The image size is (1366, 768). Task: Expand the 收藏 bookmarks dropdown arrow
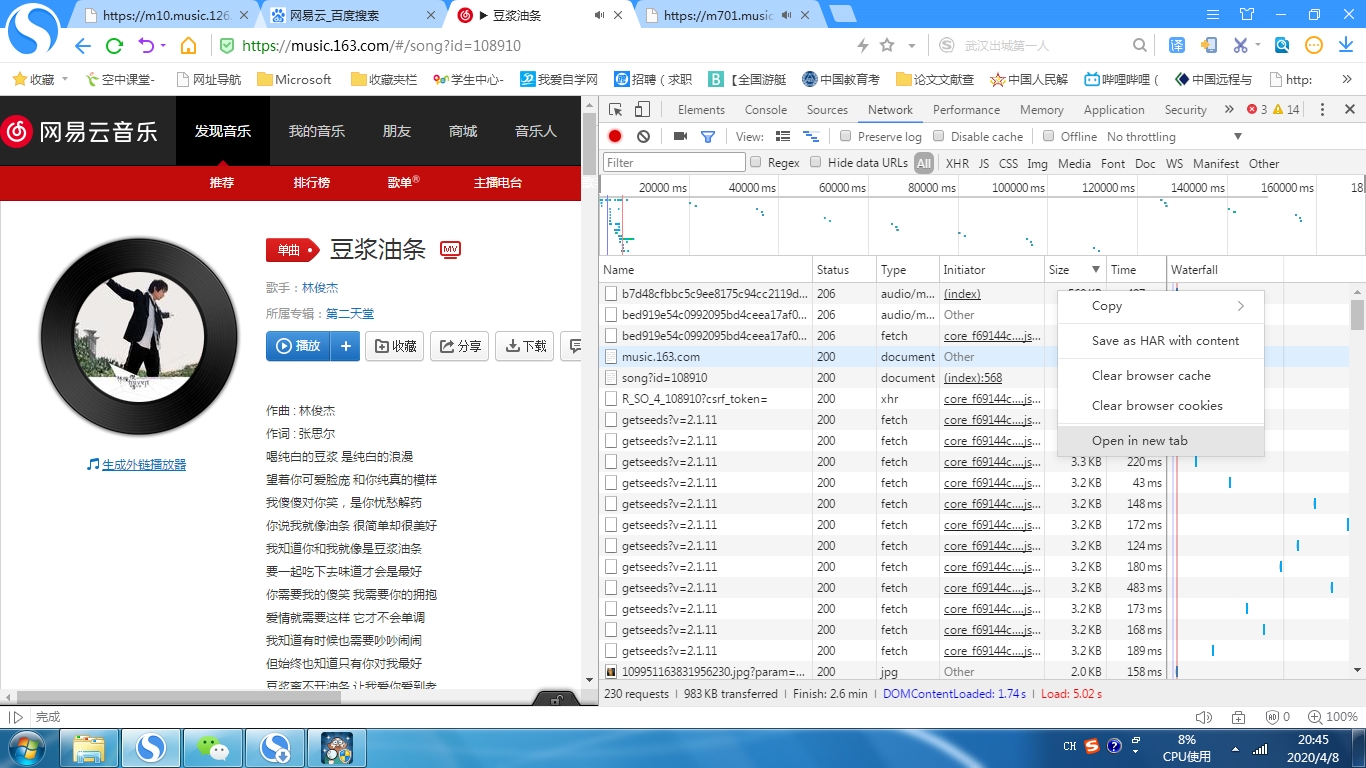[65, 79]
